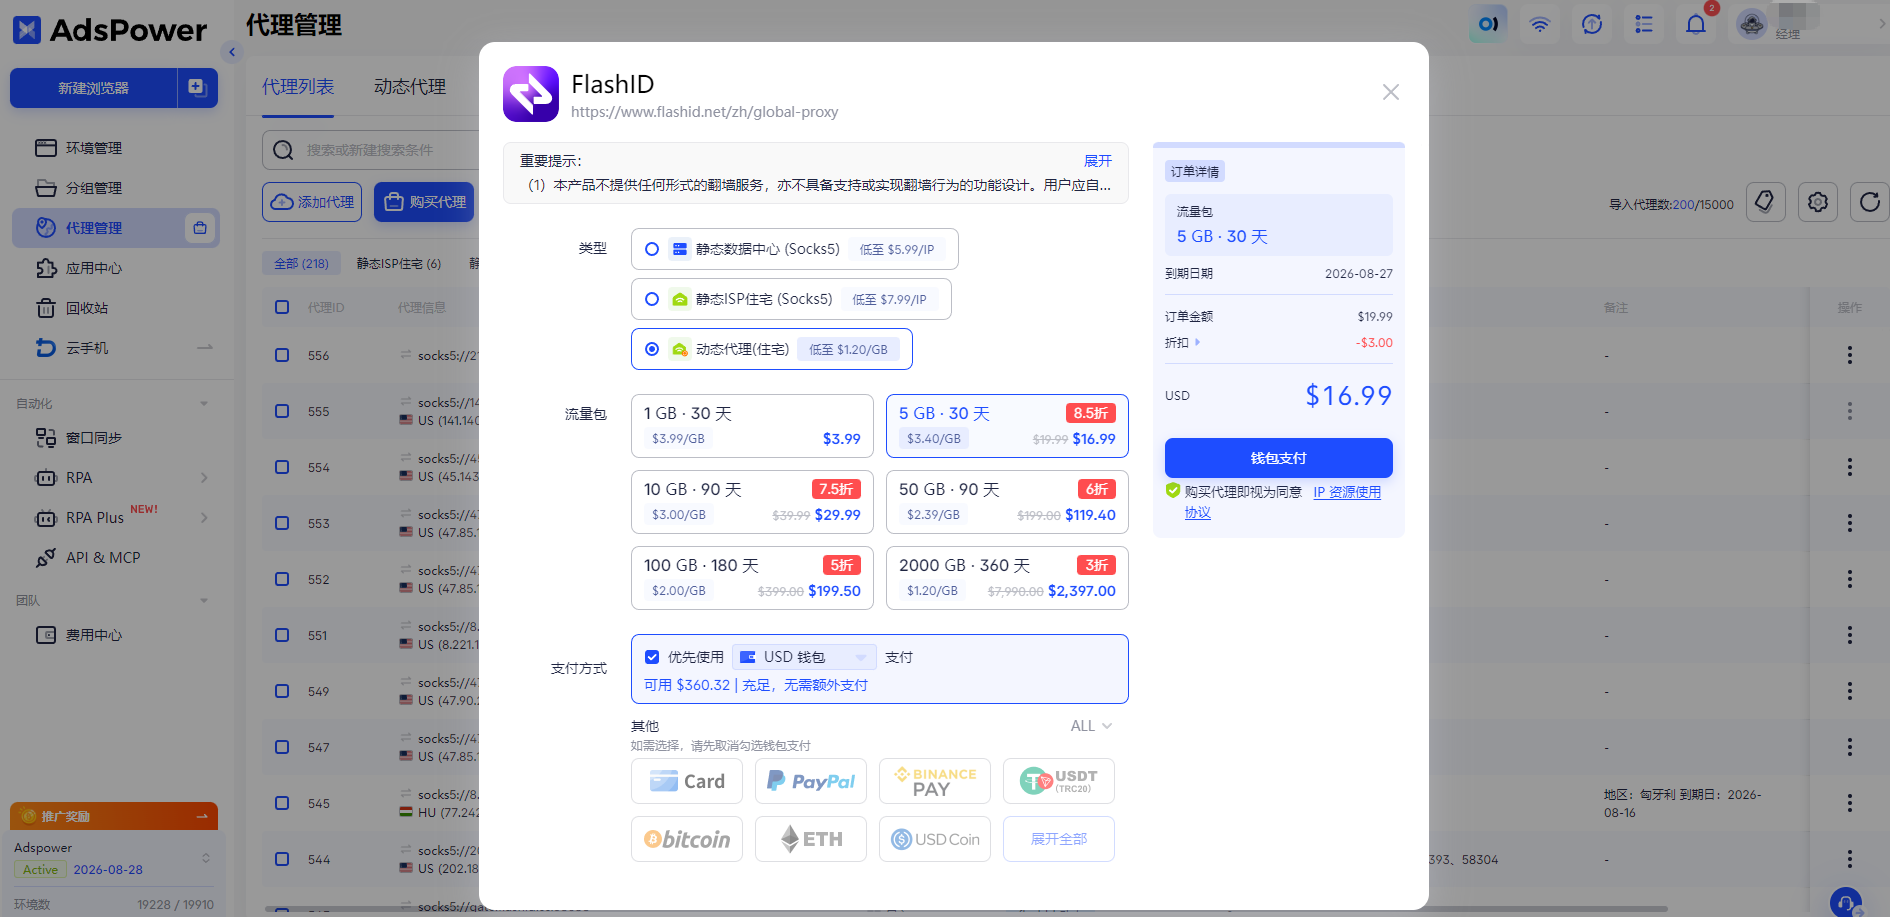The width and height of the screenshot is (1890, 917).
Task: Click the refresh icon in the proxy toolbar
Action: pyautogui.click(x=1869, y=203)
